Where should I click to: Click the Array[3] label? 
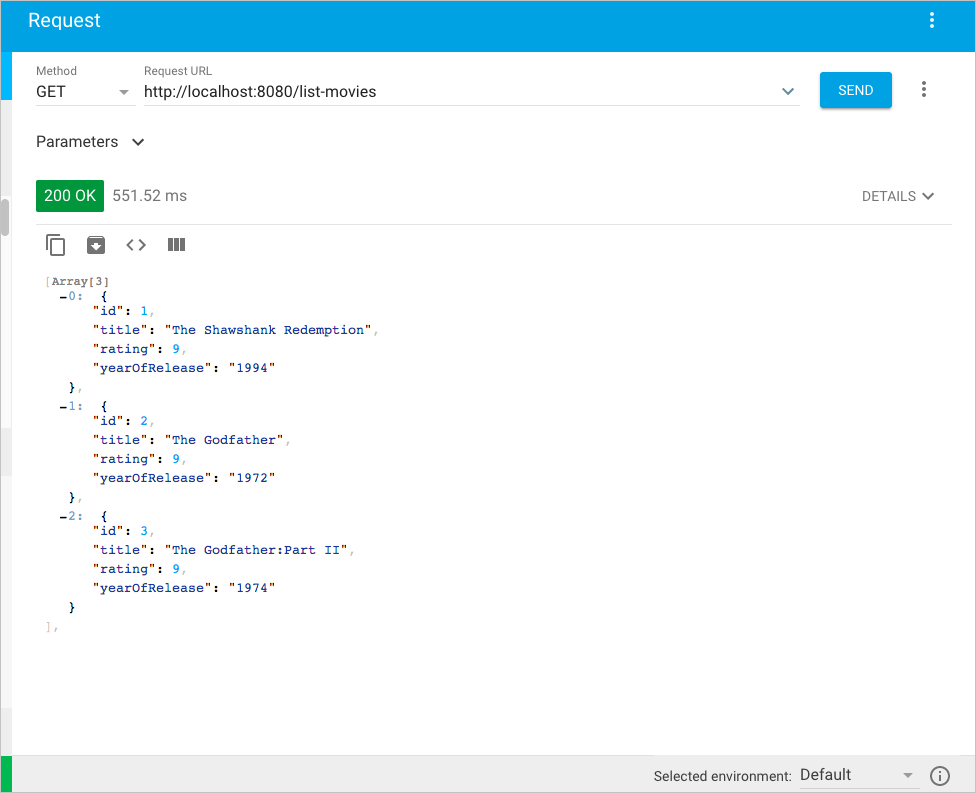tap(80, 281)
